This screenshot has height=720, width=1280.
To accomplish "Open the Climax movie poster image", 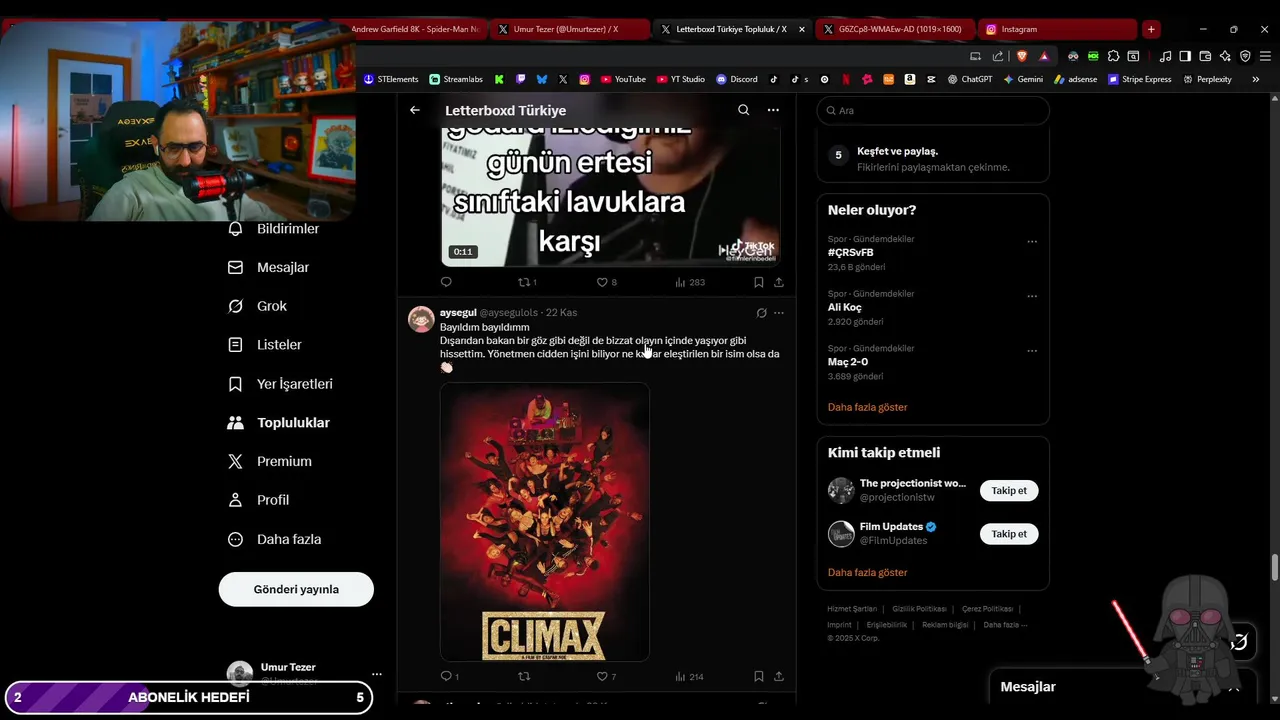I will point(545,521).
